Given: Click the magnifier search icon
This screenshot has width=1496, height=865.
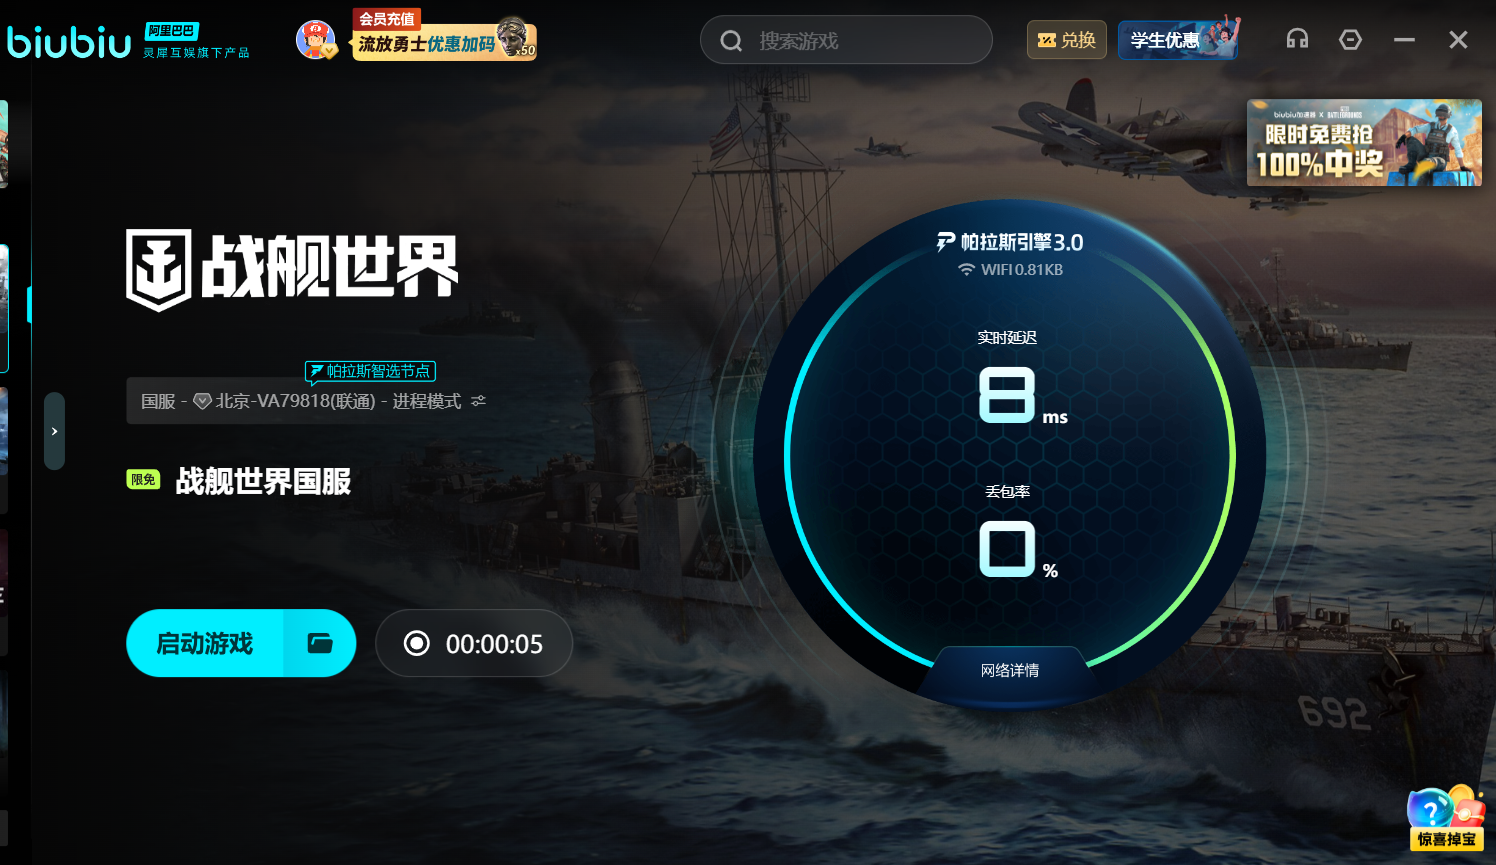Looking at the screenshot, I should coord(731,41).
